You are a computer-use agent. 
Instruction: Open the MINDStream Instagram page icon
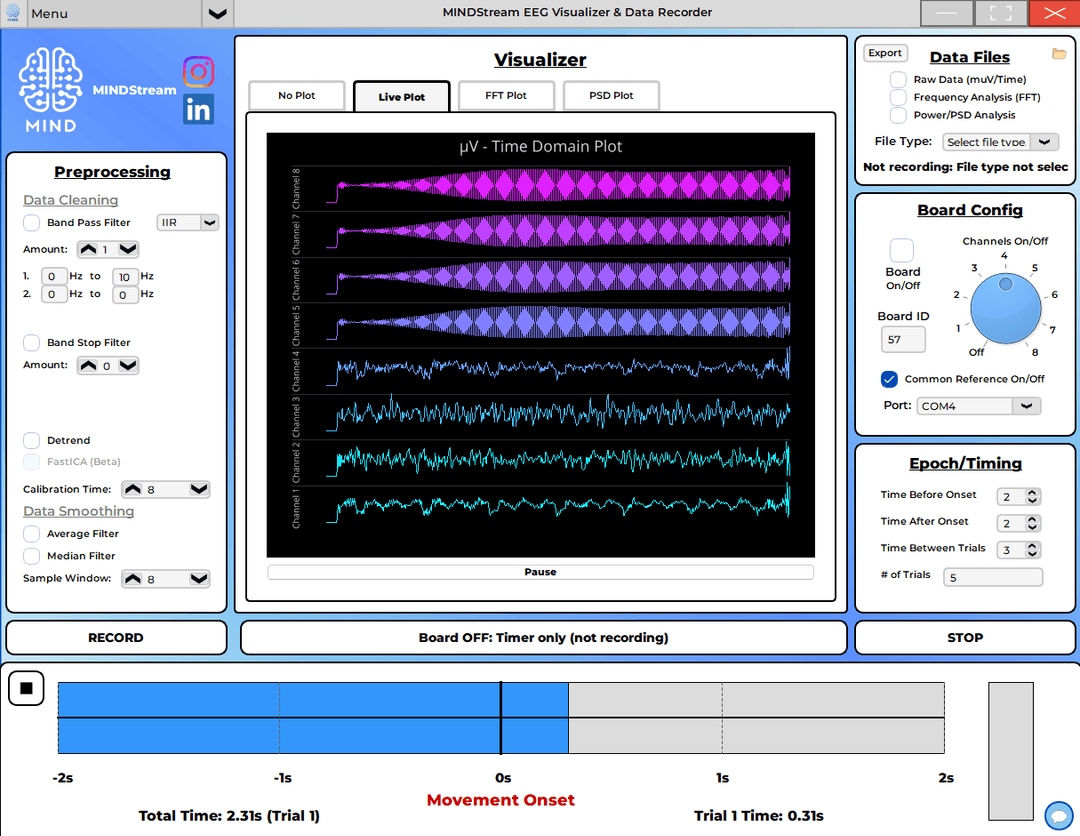tap(199, 72)
